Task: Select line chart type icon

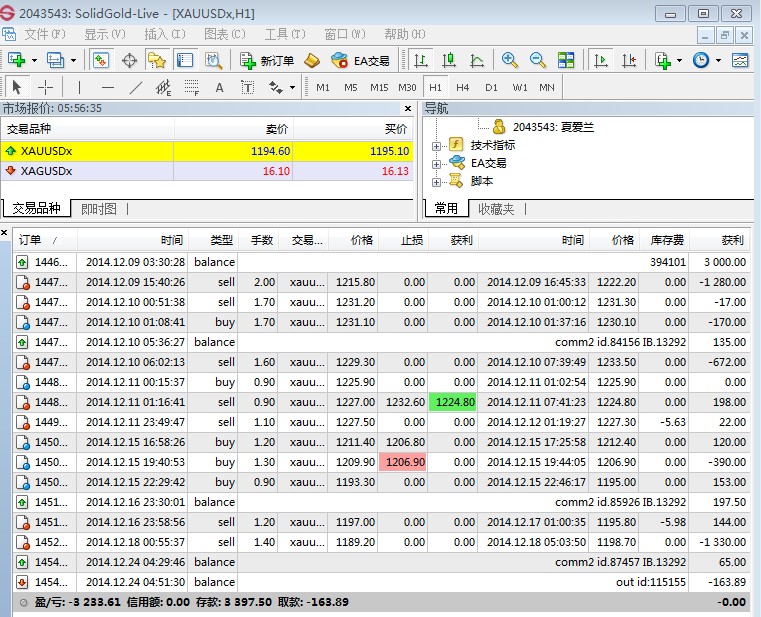Action: pyautogui.click(x=477, y=60)
